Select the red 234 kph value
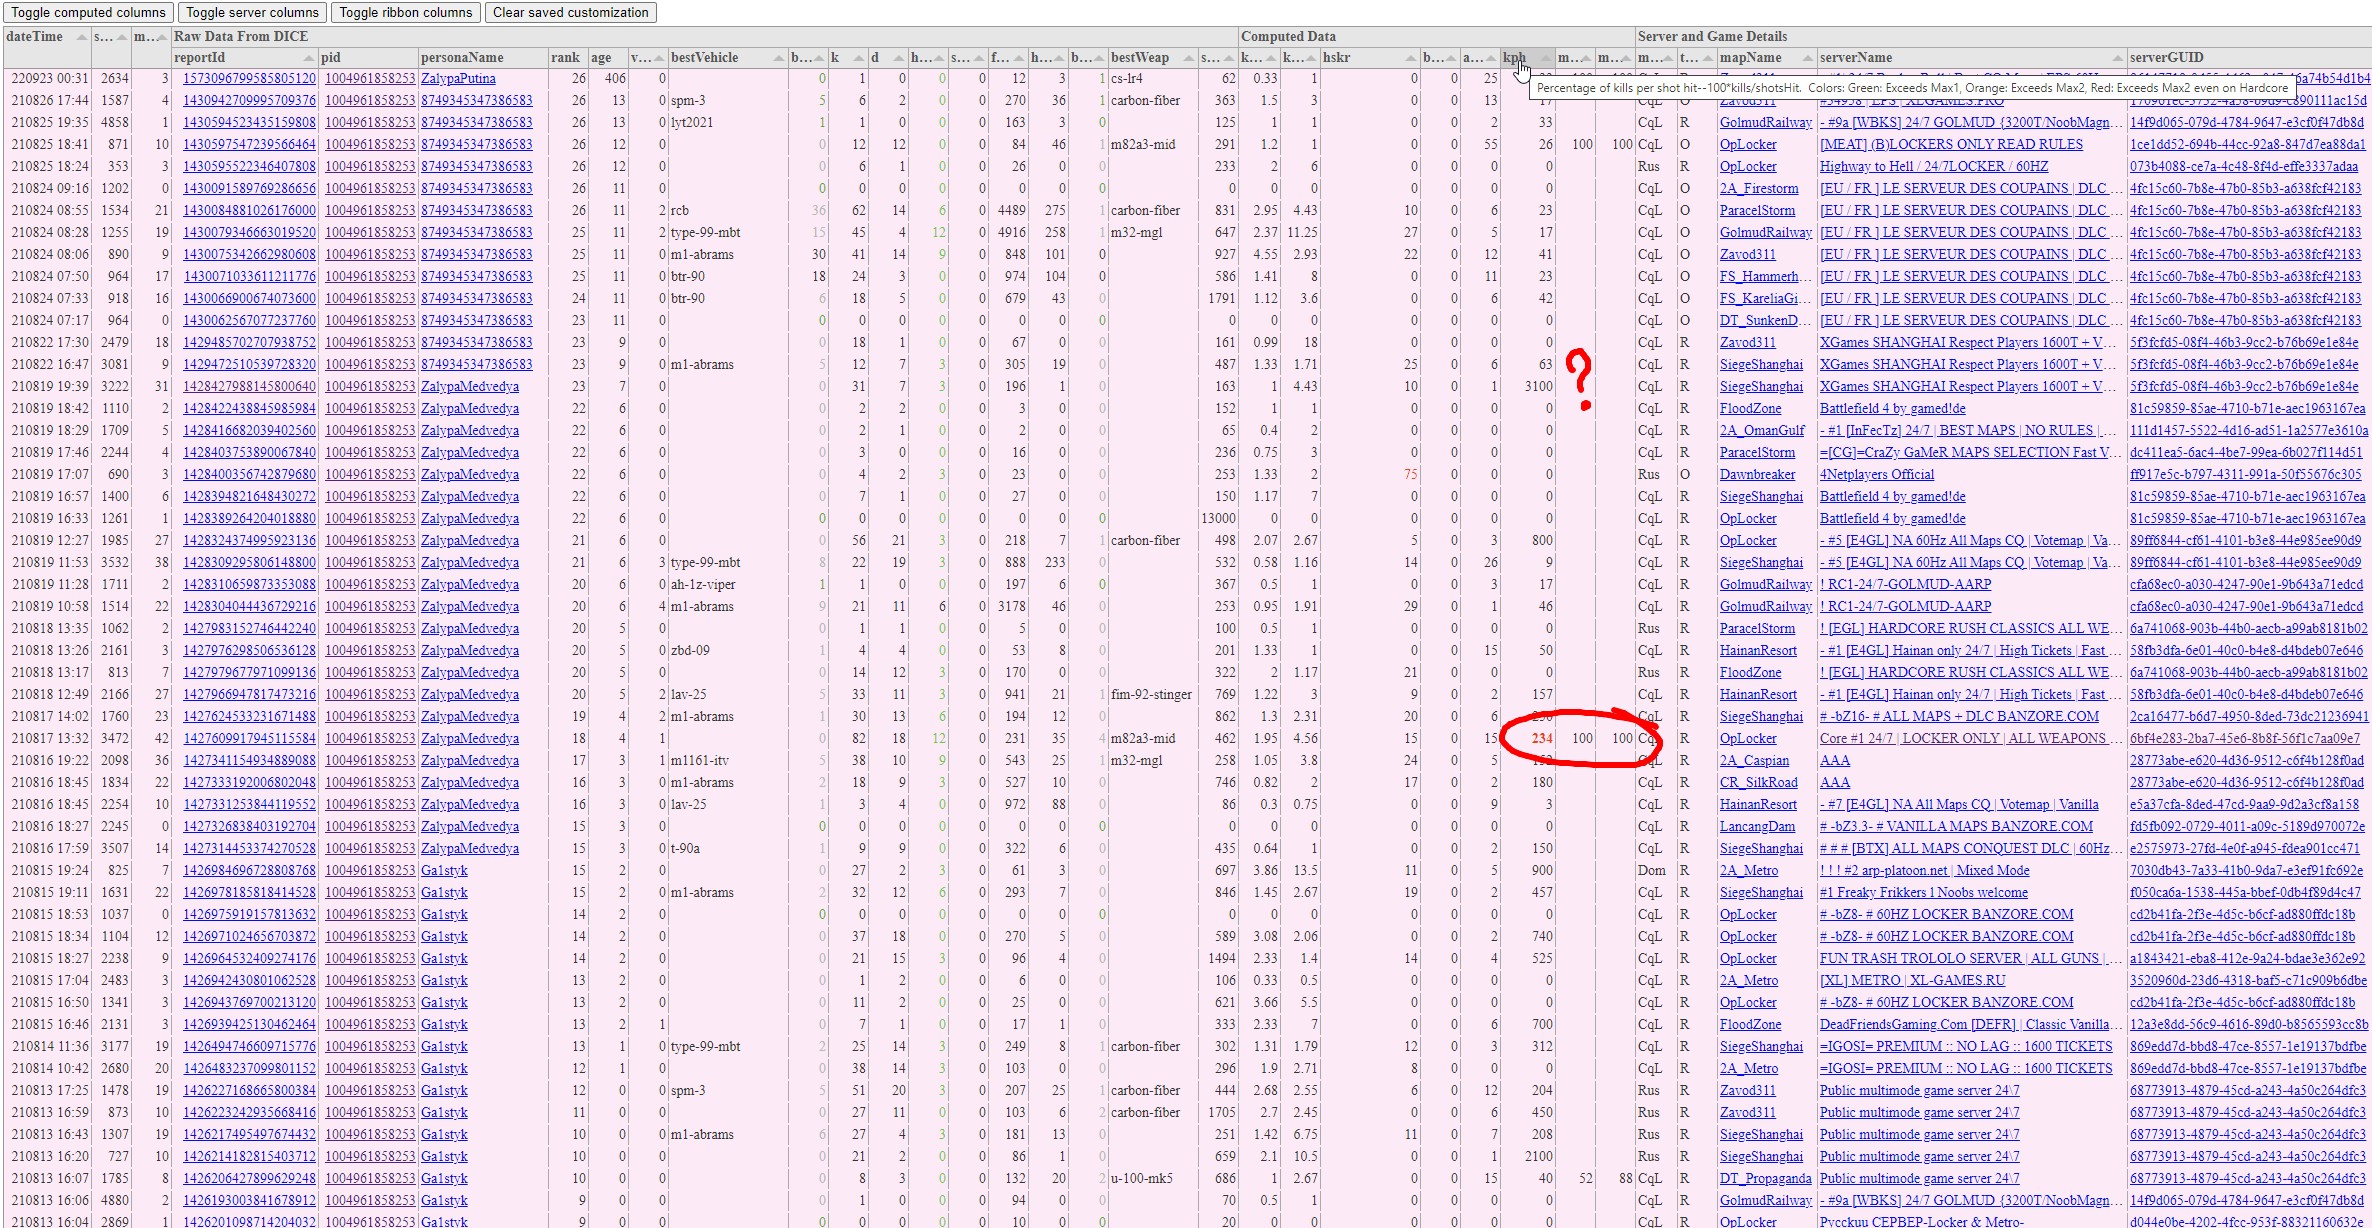Image resolution: width=2372 pixels, height=1228 pixels. point(1542,739)
